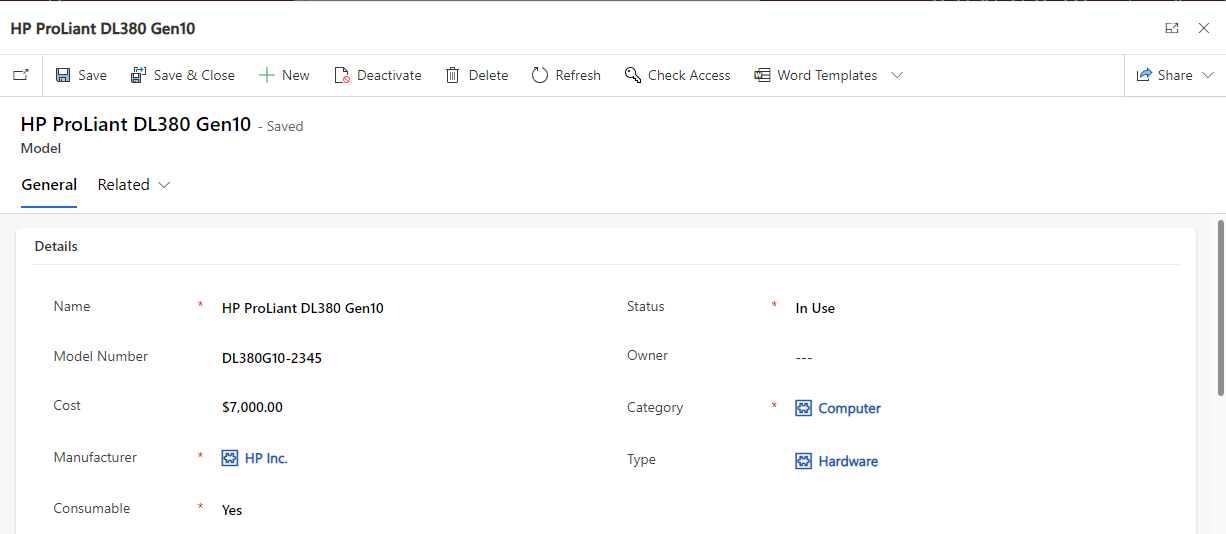Switch to the General tab

(49, 185)
